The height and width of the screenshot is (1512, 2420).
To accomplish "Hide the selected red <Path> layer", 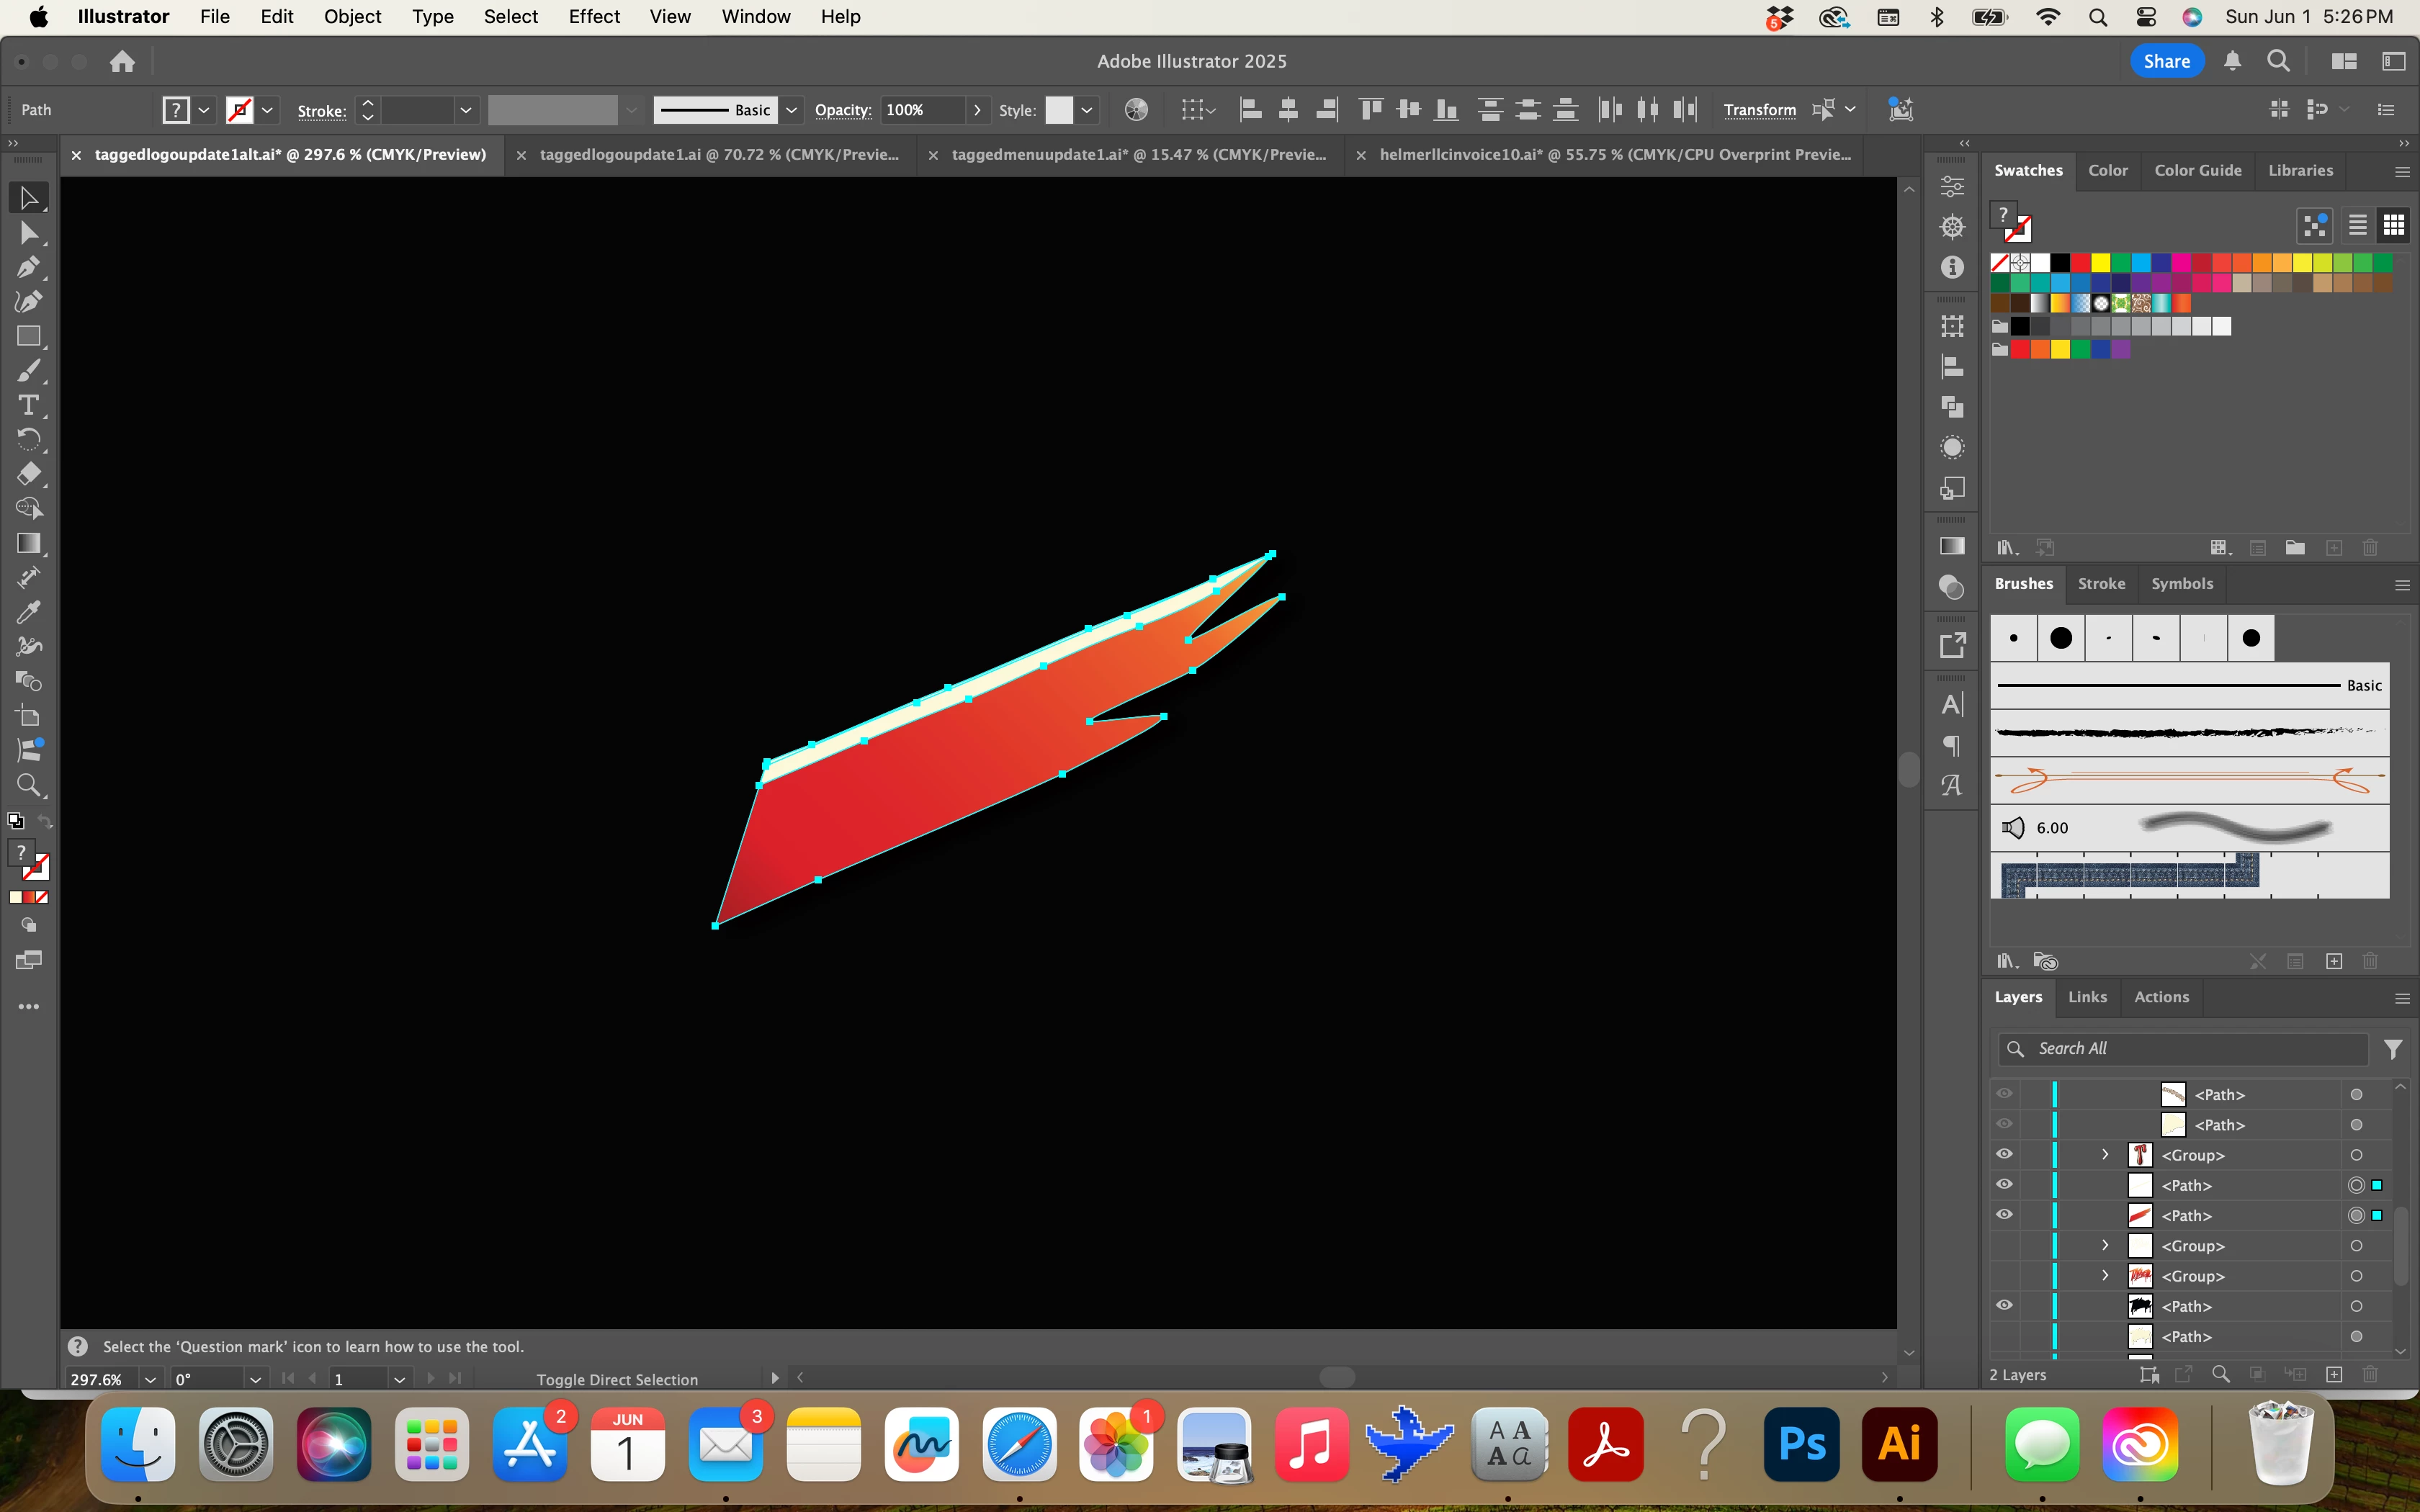I will (x=2004, y=1215).
